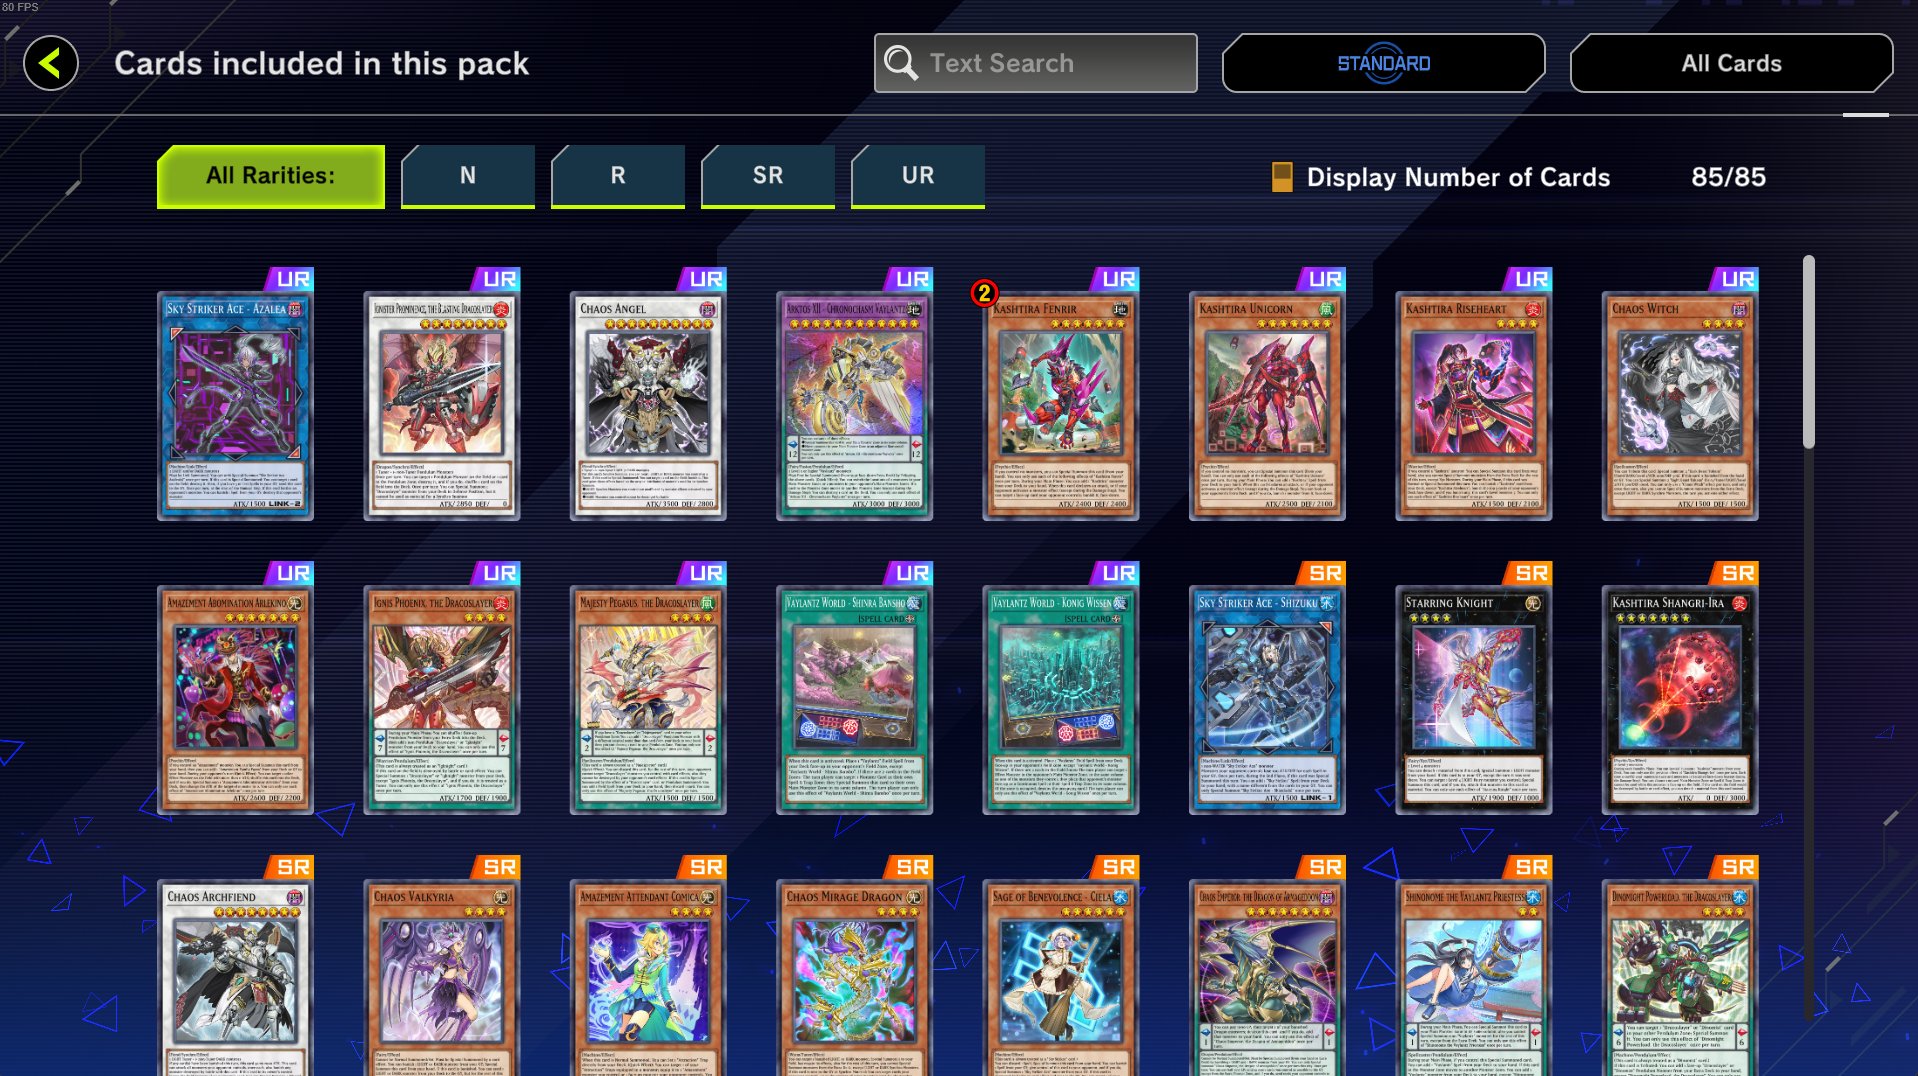Click the vertical scrollbar on the card list

1808,351
